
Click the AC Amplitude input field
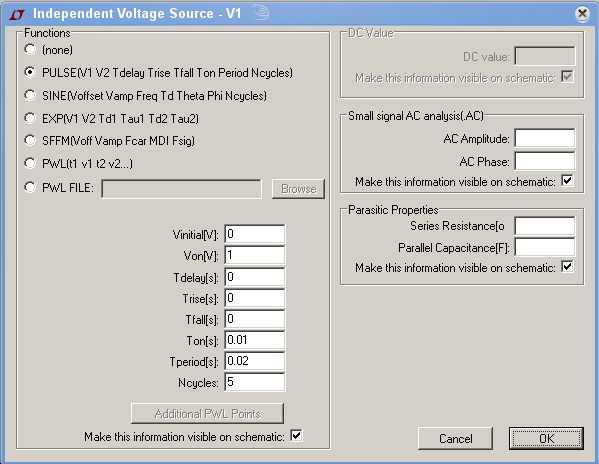(x=545, y=138)
